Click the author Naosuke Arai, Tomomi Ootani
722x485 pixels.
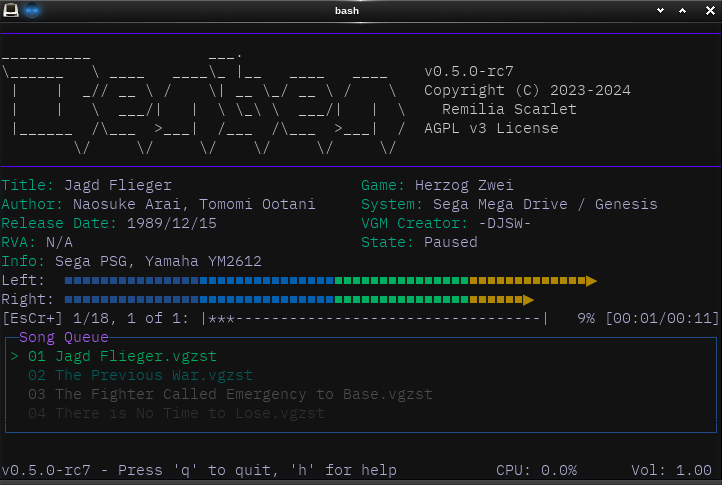click(x=194, y=205)
